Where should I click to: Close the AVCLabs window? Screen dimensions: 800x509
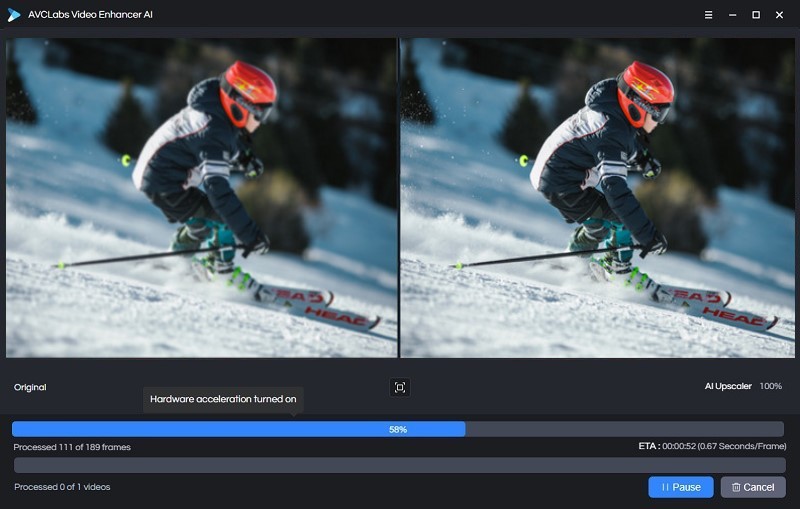(x=779, y=15)
